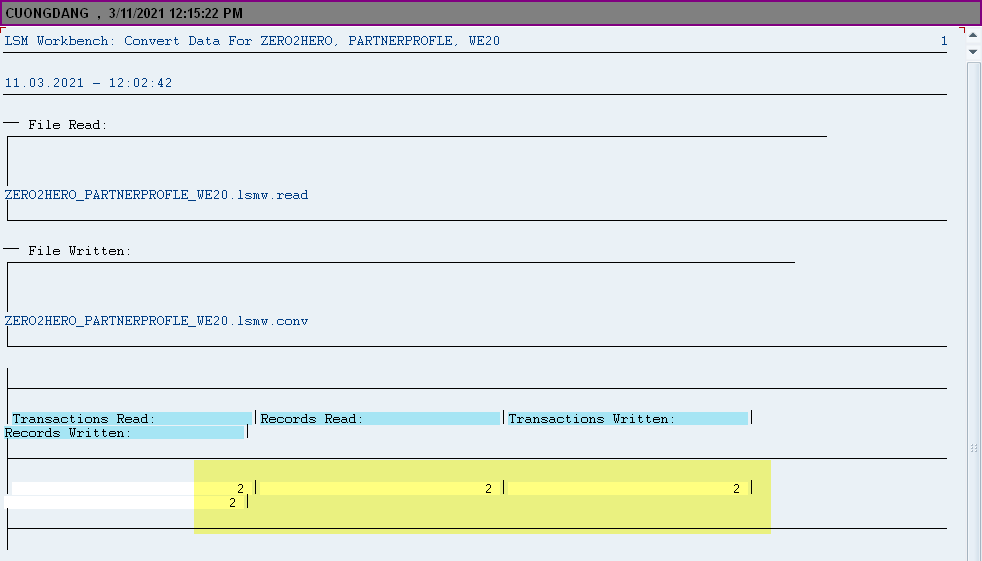
Task: Click the File Read section header
Action: point(67,125)
